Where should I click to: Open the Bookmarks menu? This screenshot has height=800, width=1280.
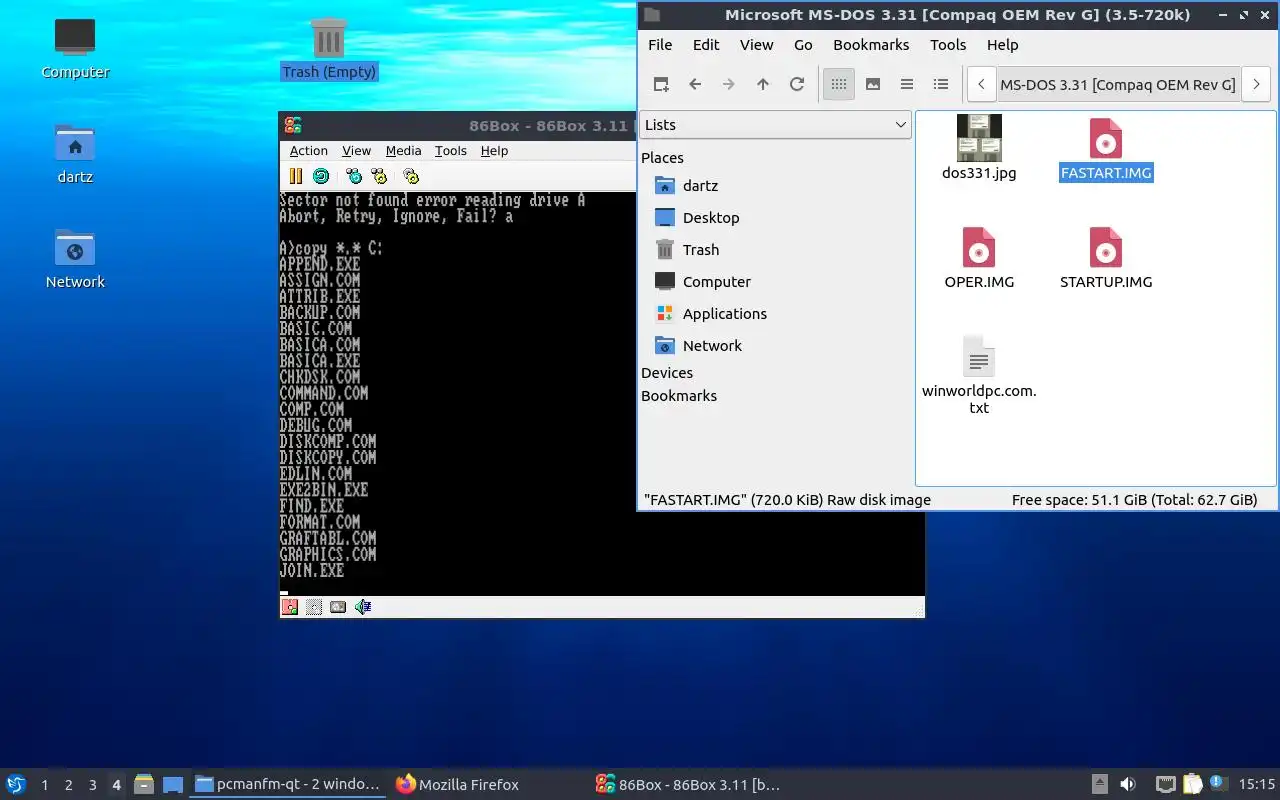pyautogui.click(x=871, y=44)
